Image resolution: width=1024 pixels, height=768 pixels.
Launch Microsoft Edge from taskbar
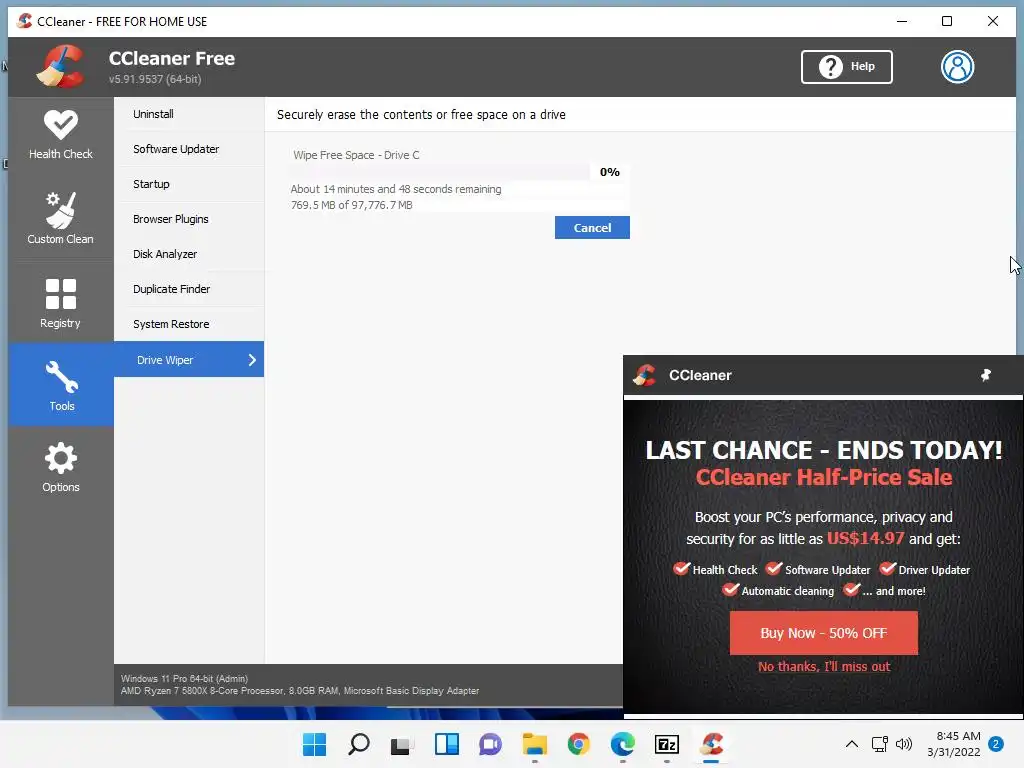(x=622, y=744)
